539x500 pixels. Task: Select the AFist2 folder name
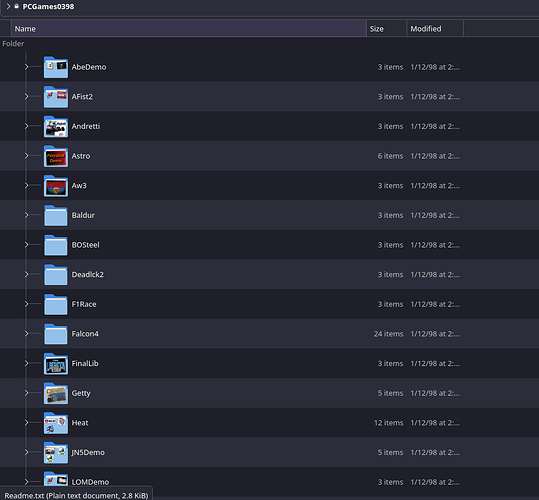point(82,97)
